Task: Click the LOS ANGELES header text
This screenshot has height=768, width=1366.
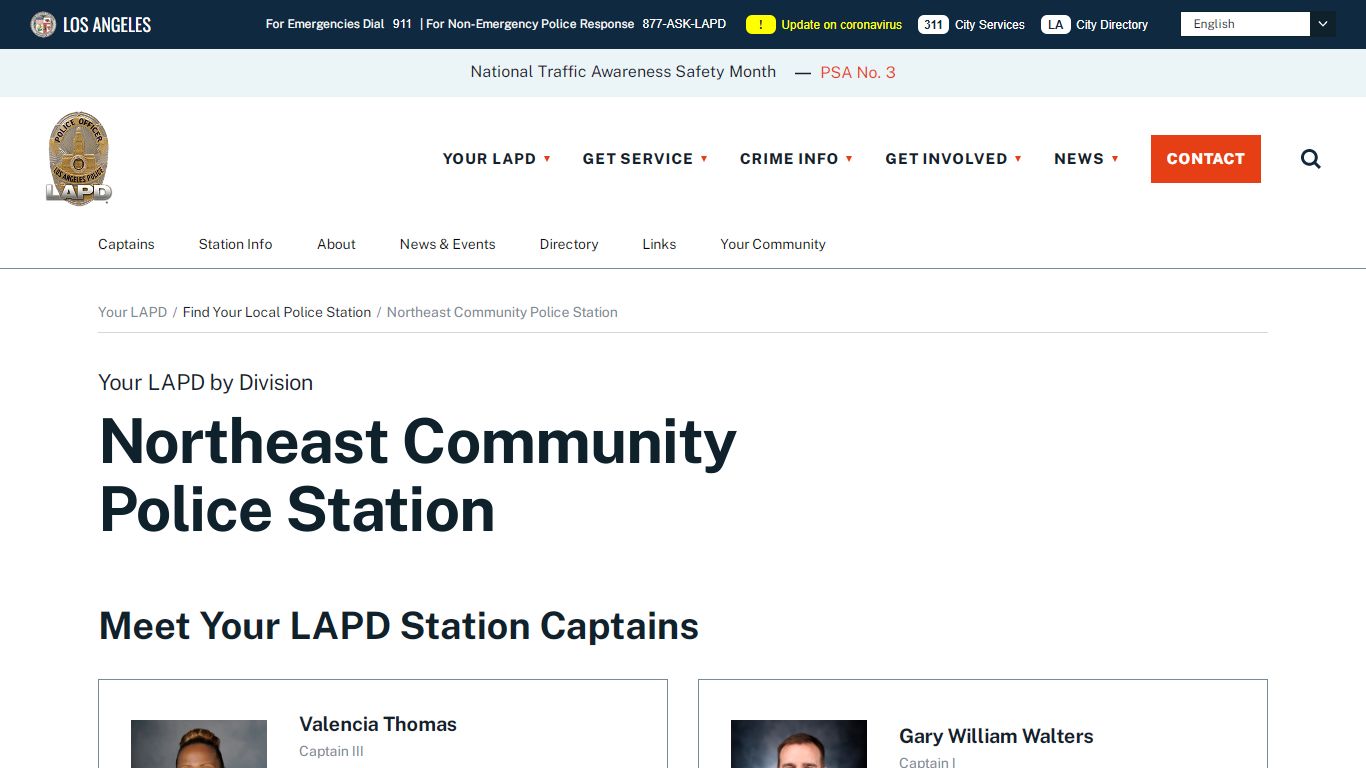Action: pos(107,24)
